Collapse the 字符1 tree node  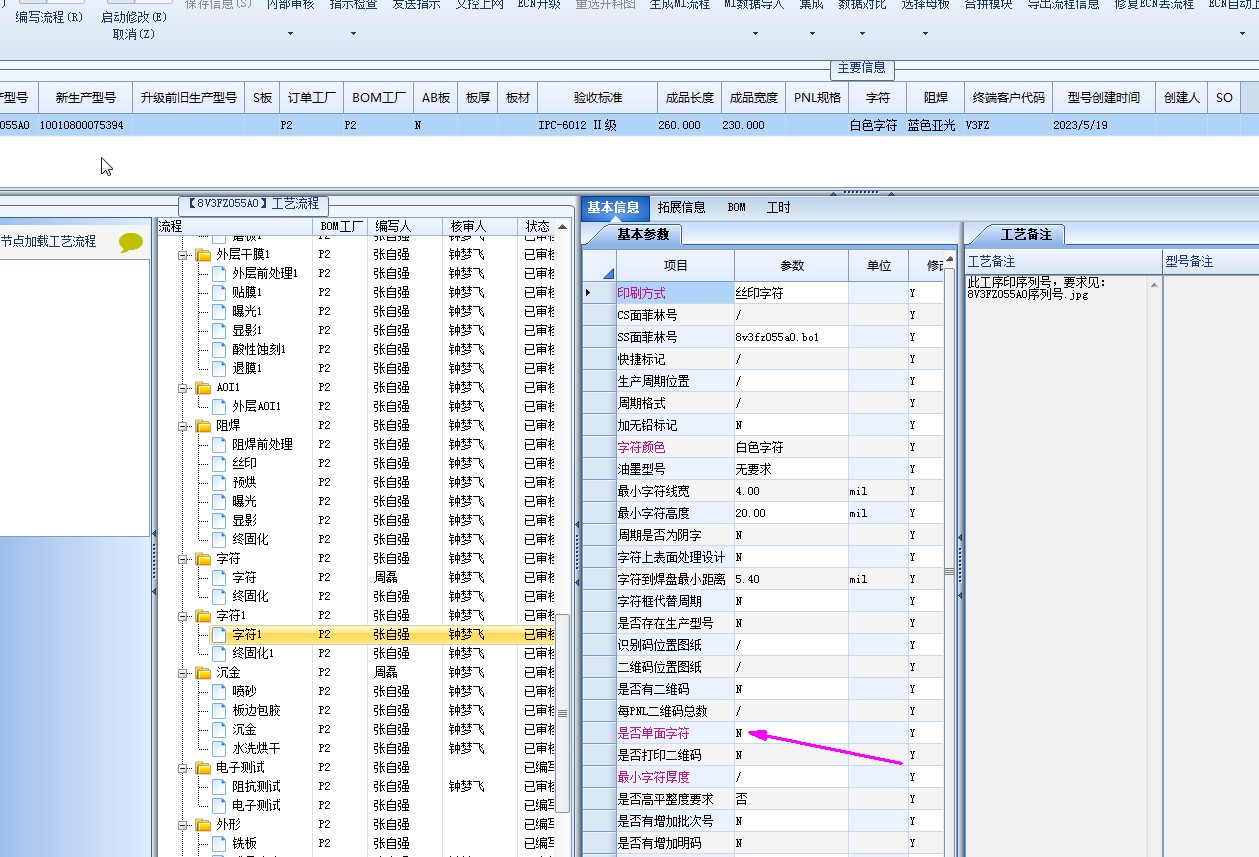click(184, 616)
